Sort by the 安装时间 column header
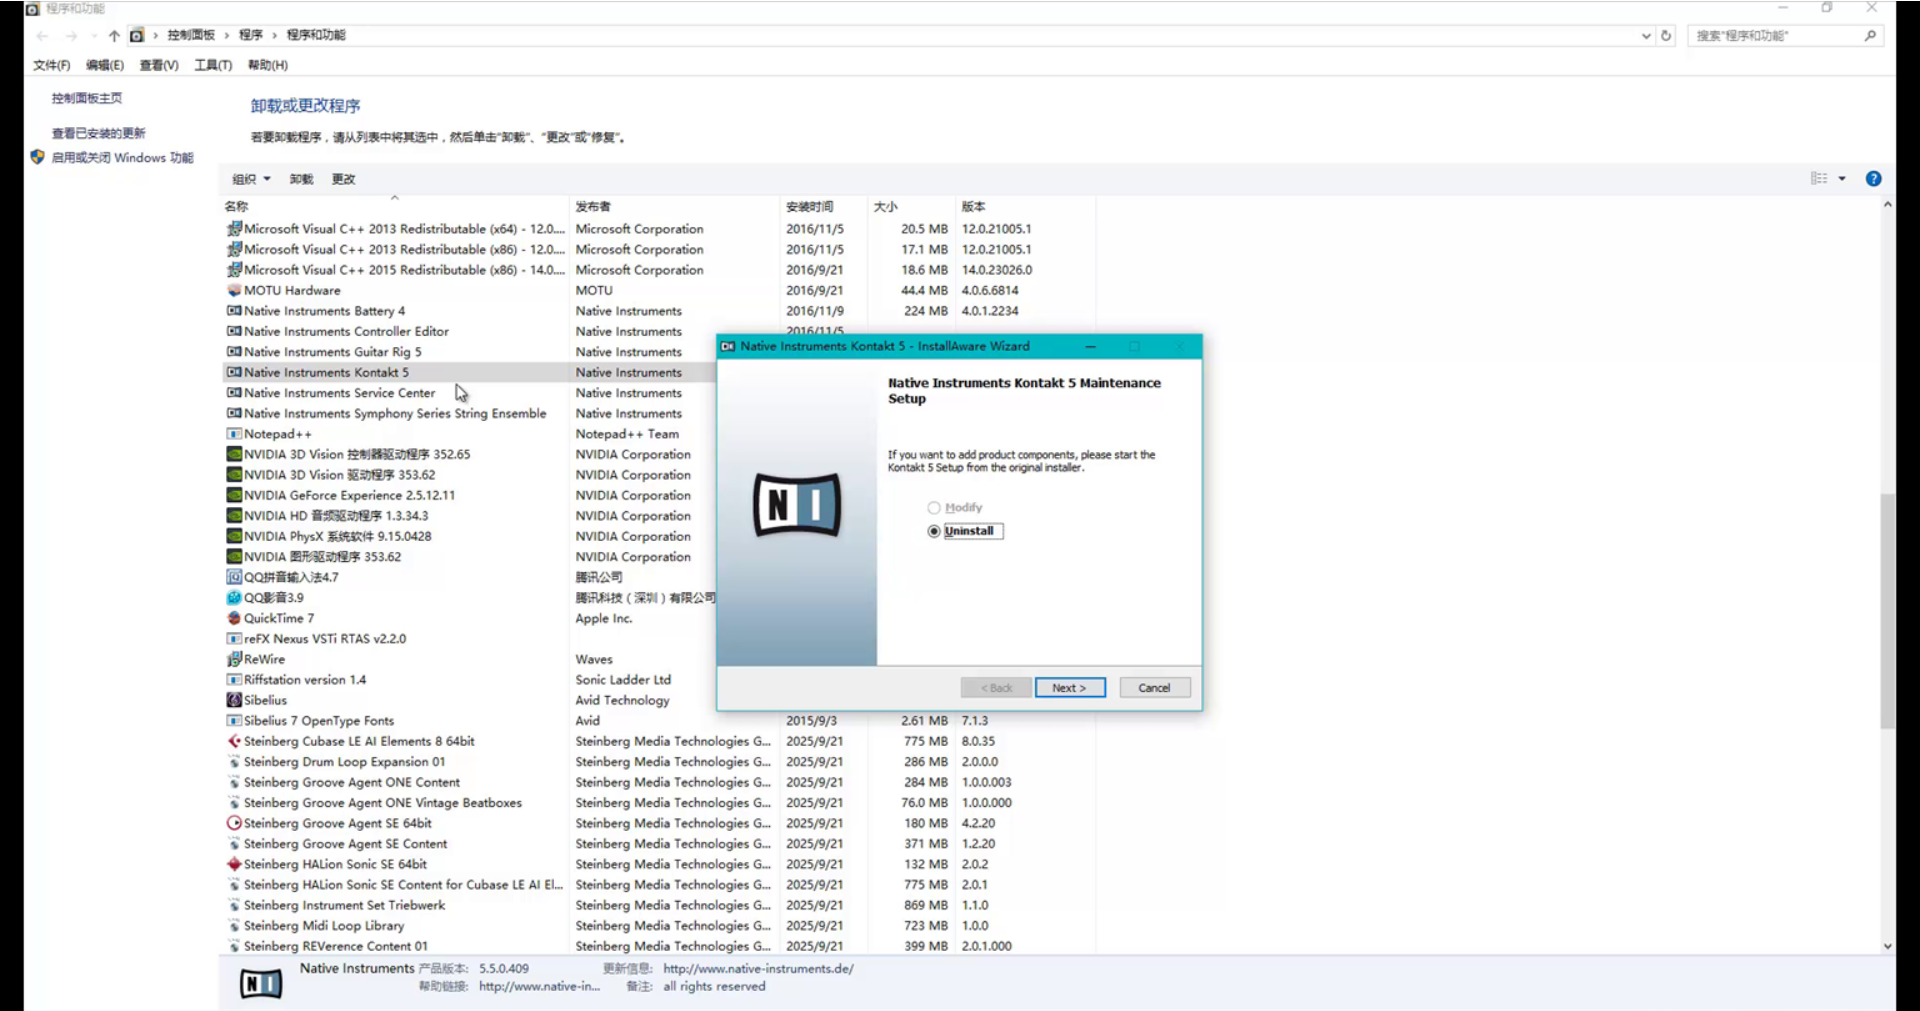 [x=824, y=206]
